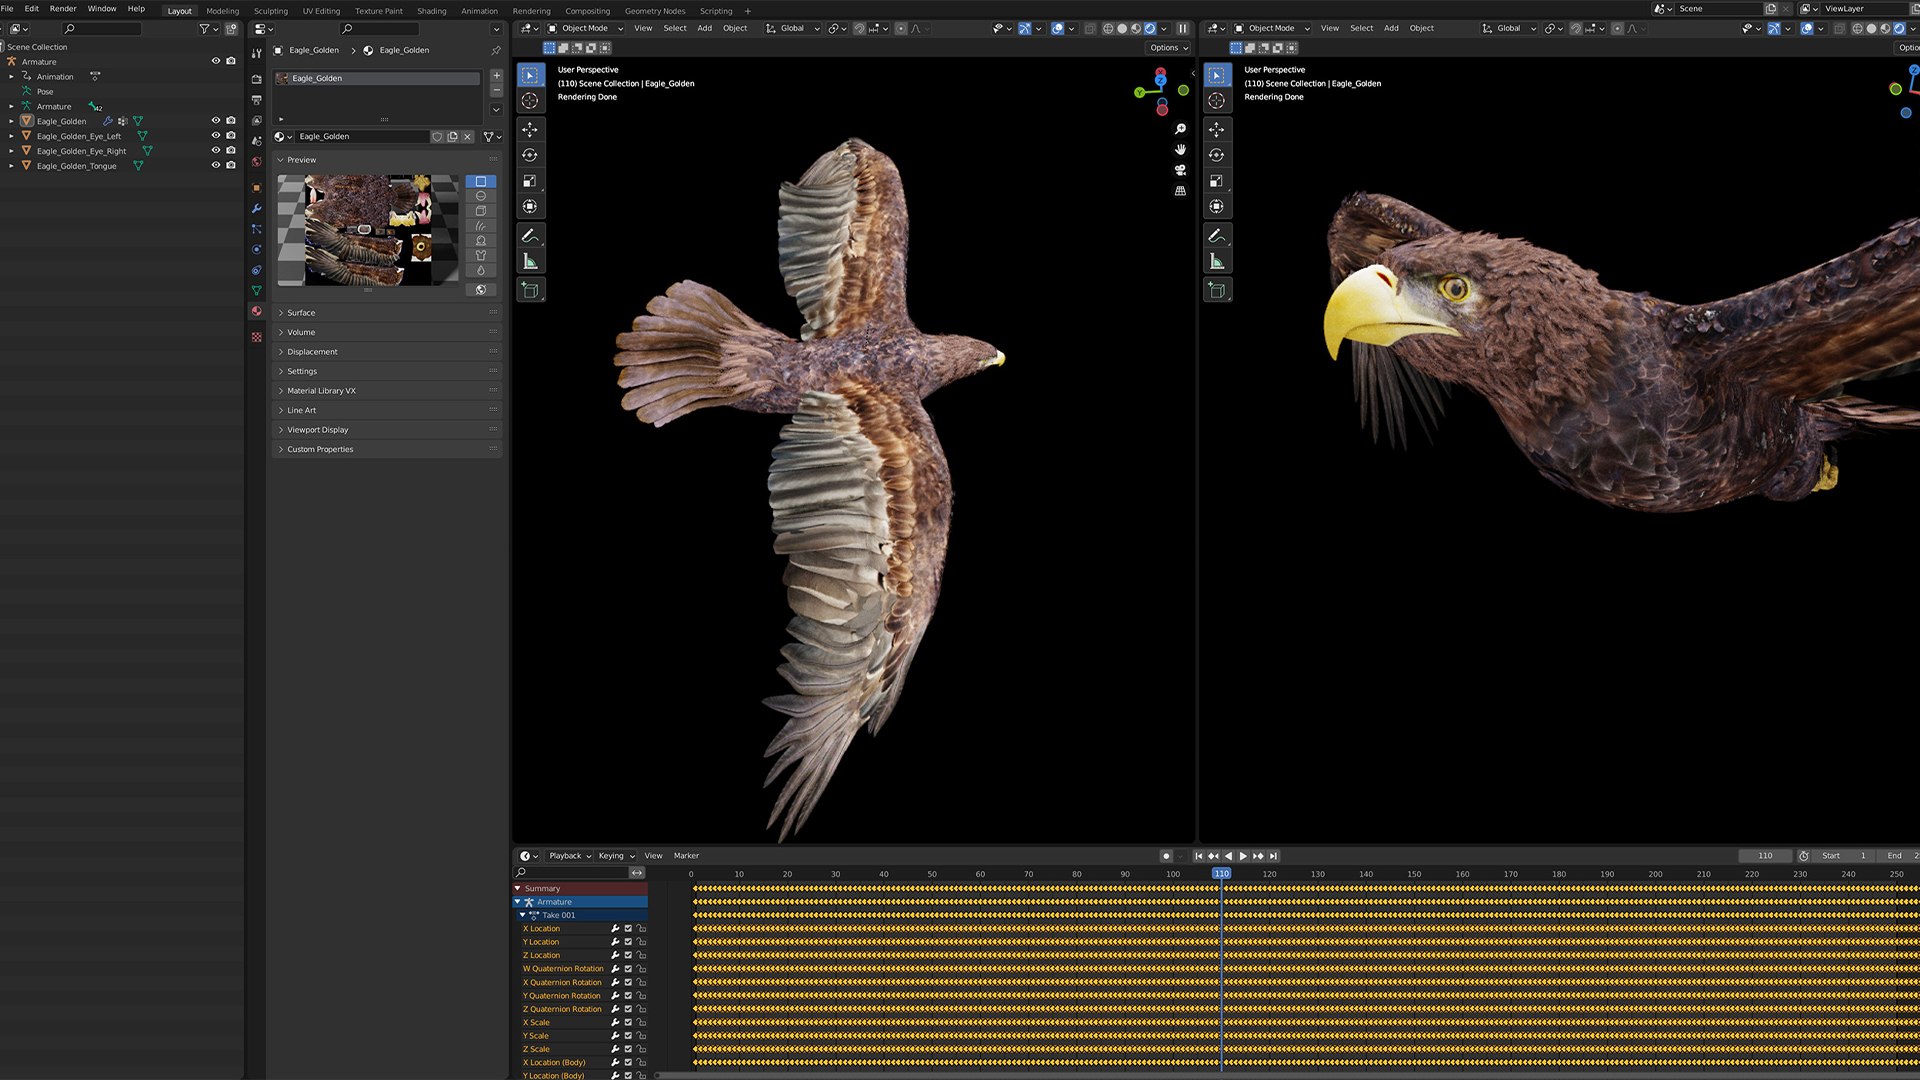Switch to the Shading workspace tab

pos(432,11)
